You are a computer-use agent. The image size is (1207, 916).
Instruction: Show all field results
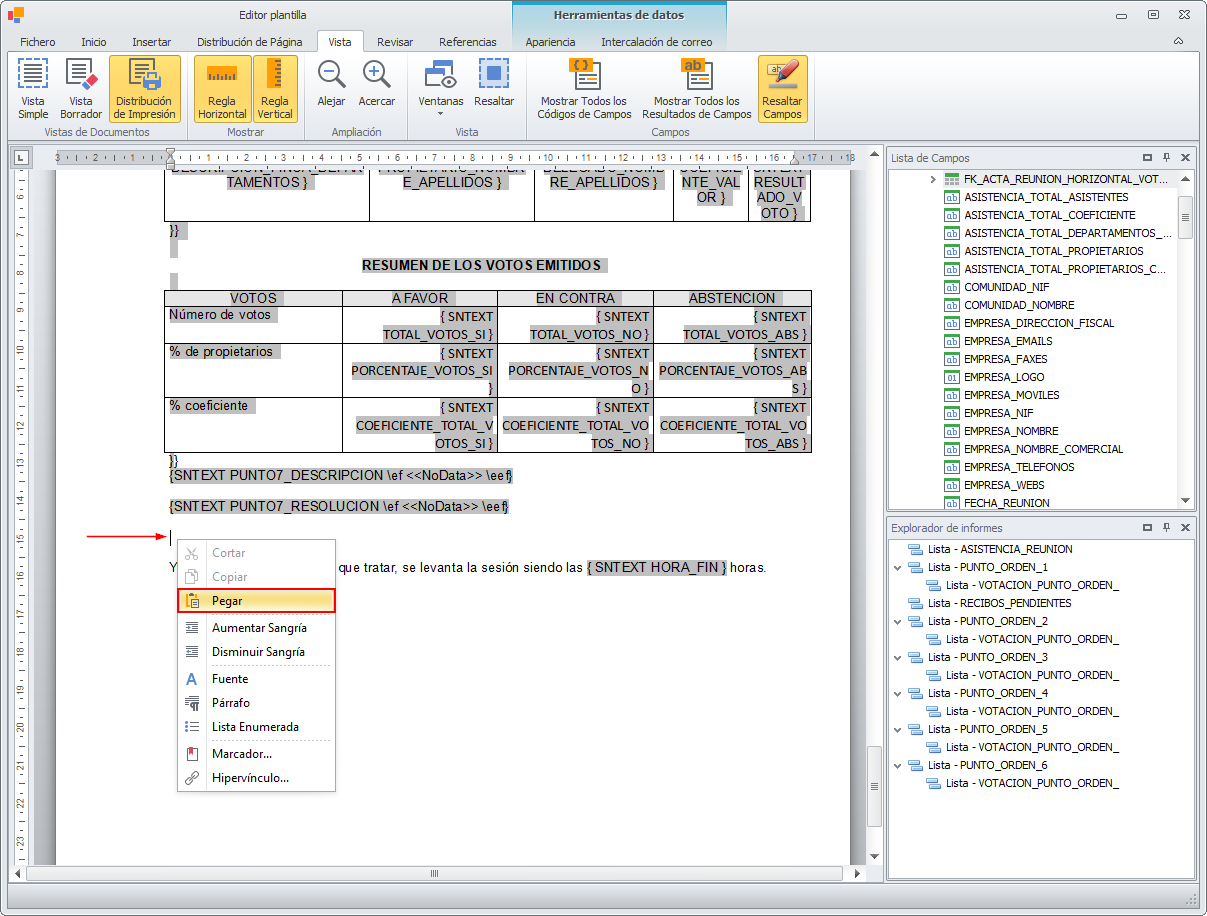(697, 88)
